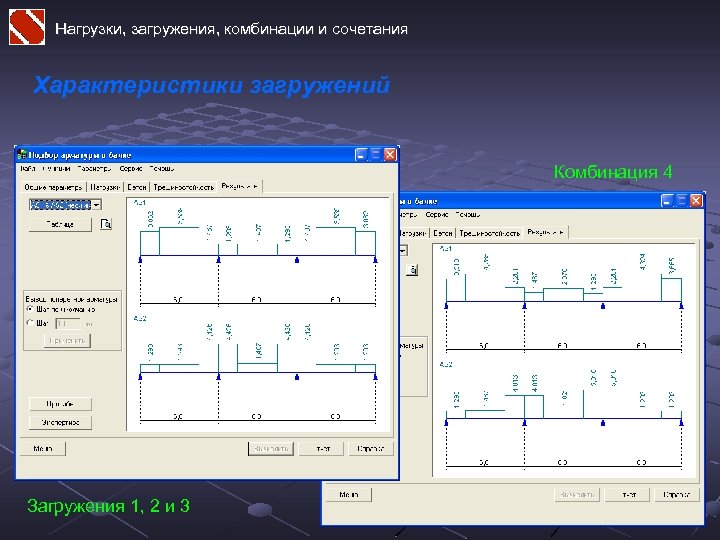The height and width of the screenshot is (540, 720).
Task: Open Сервис menu in the back window
Action: 437,214
